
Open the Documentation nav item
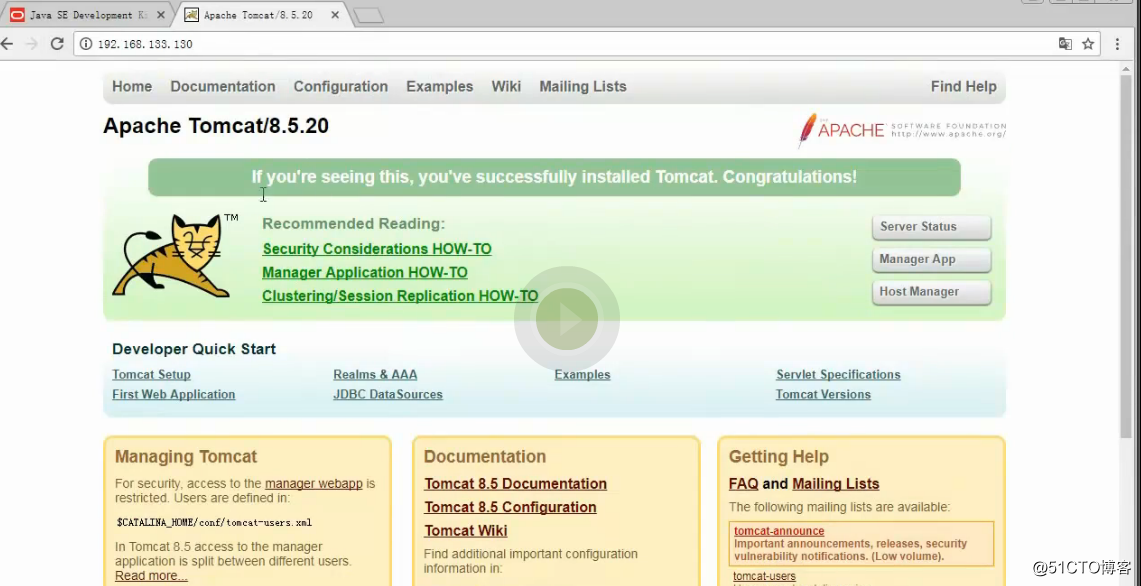coord(223,87)
